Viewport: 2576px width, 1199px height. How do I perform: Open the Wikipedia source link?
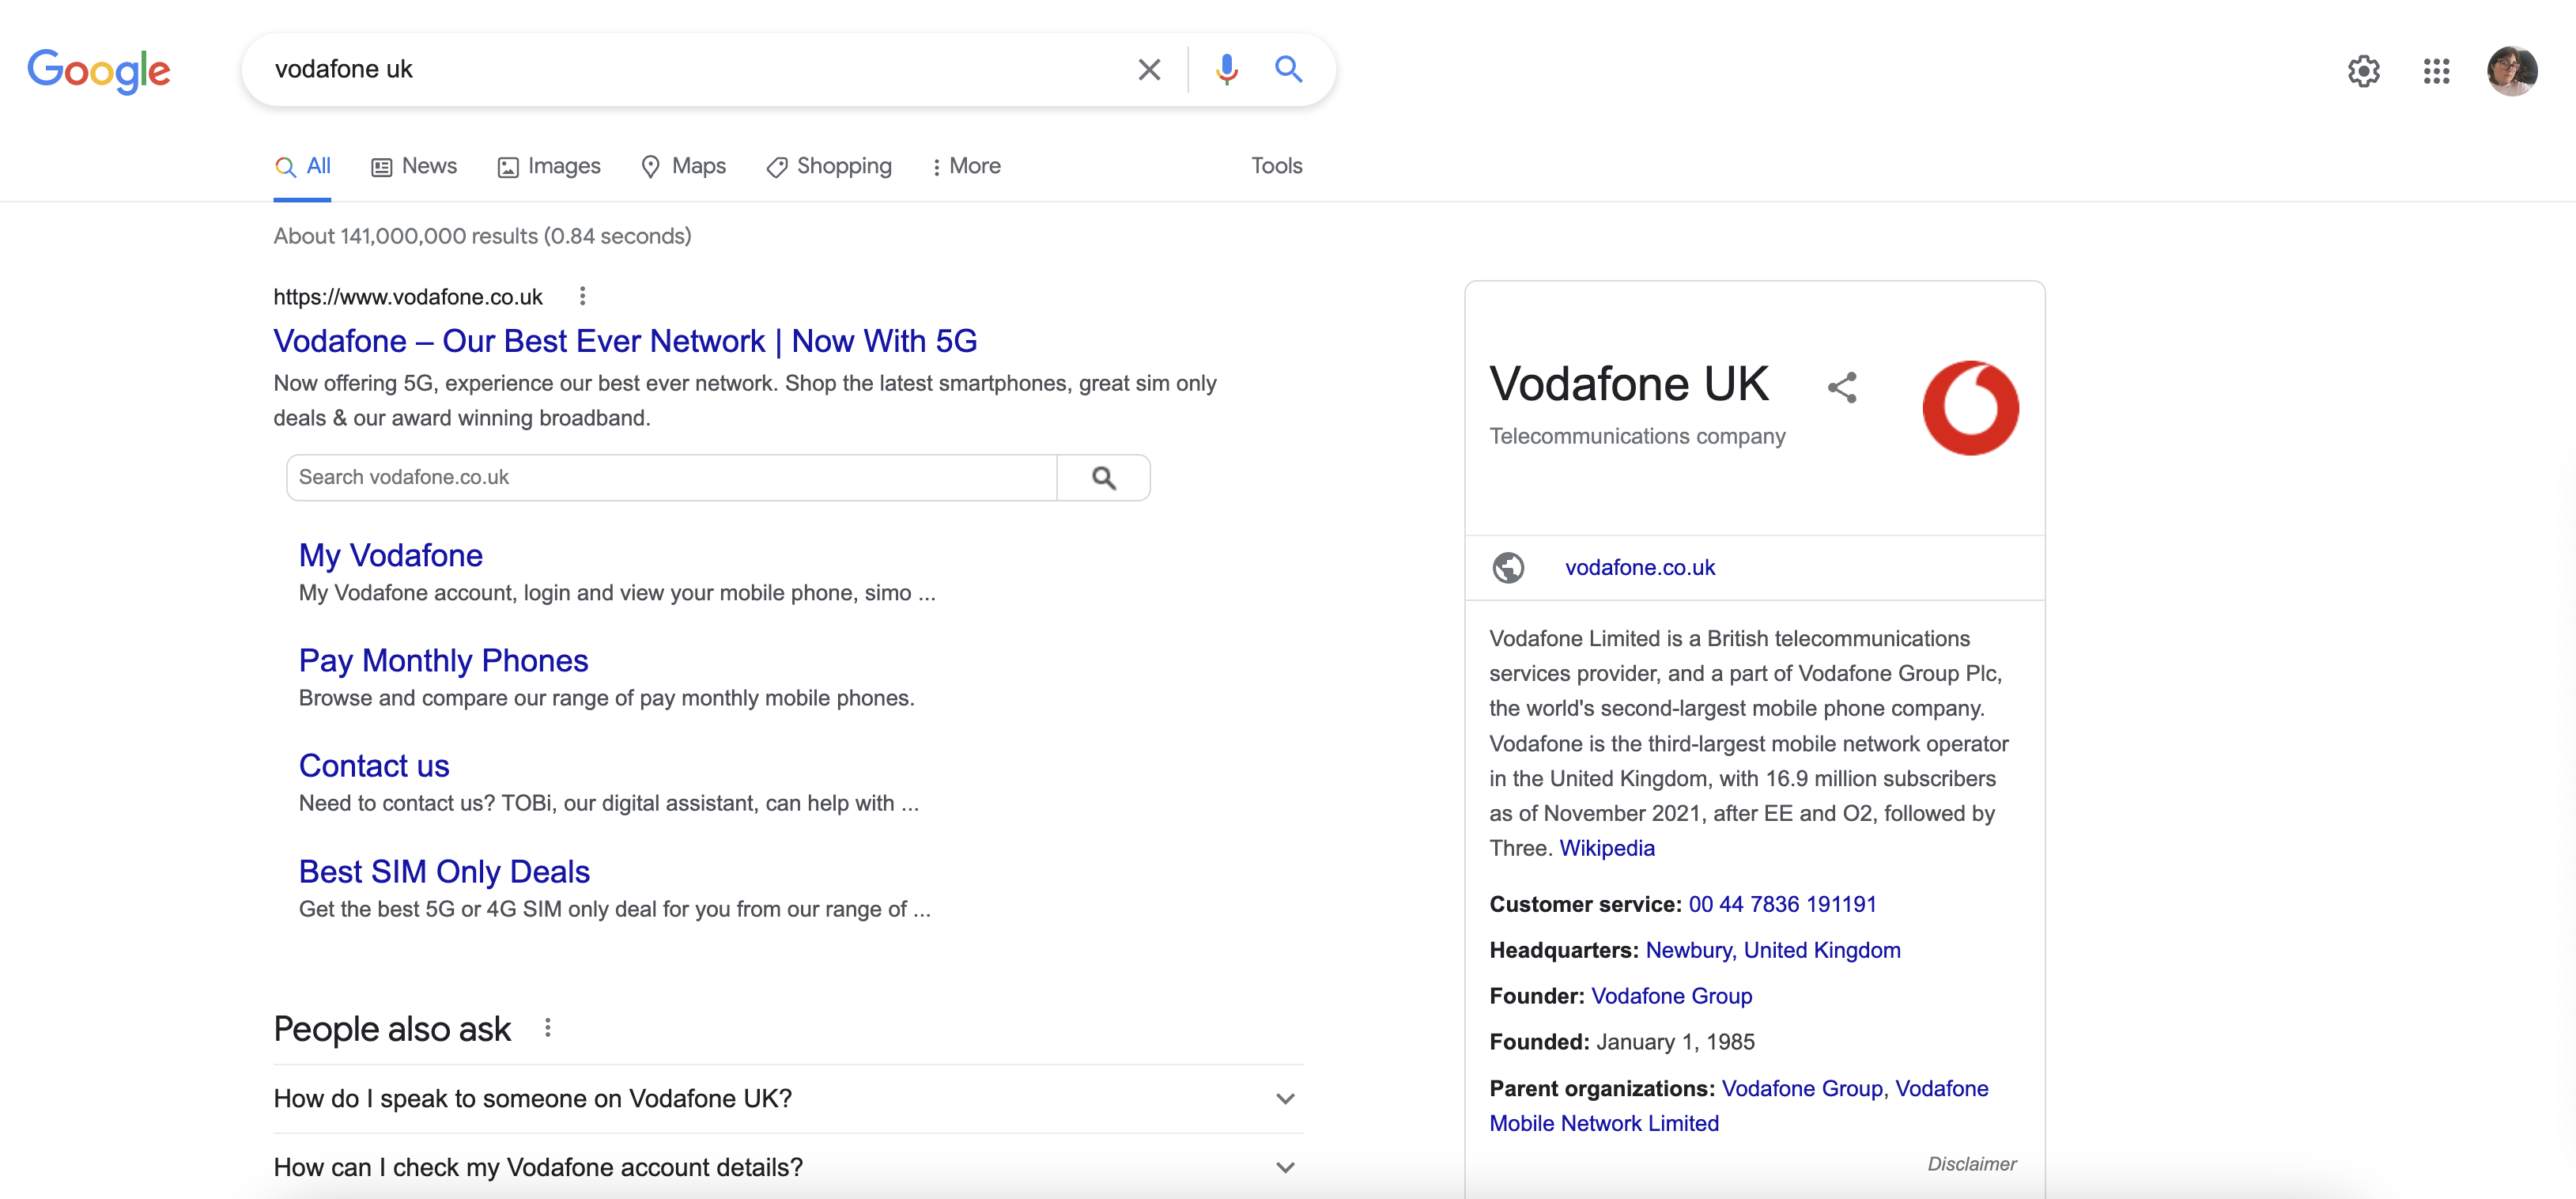point(1606,848)
